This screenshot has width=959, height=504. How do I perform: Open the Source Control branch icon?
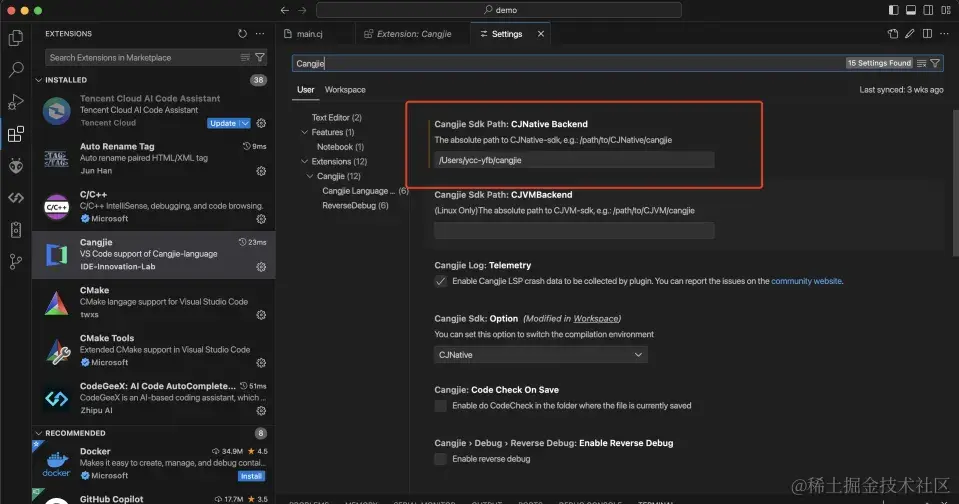pos(16,262)
